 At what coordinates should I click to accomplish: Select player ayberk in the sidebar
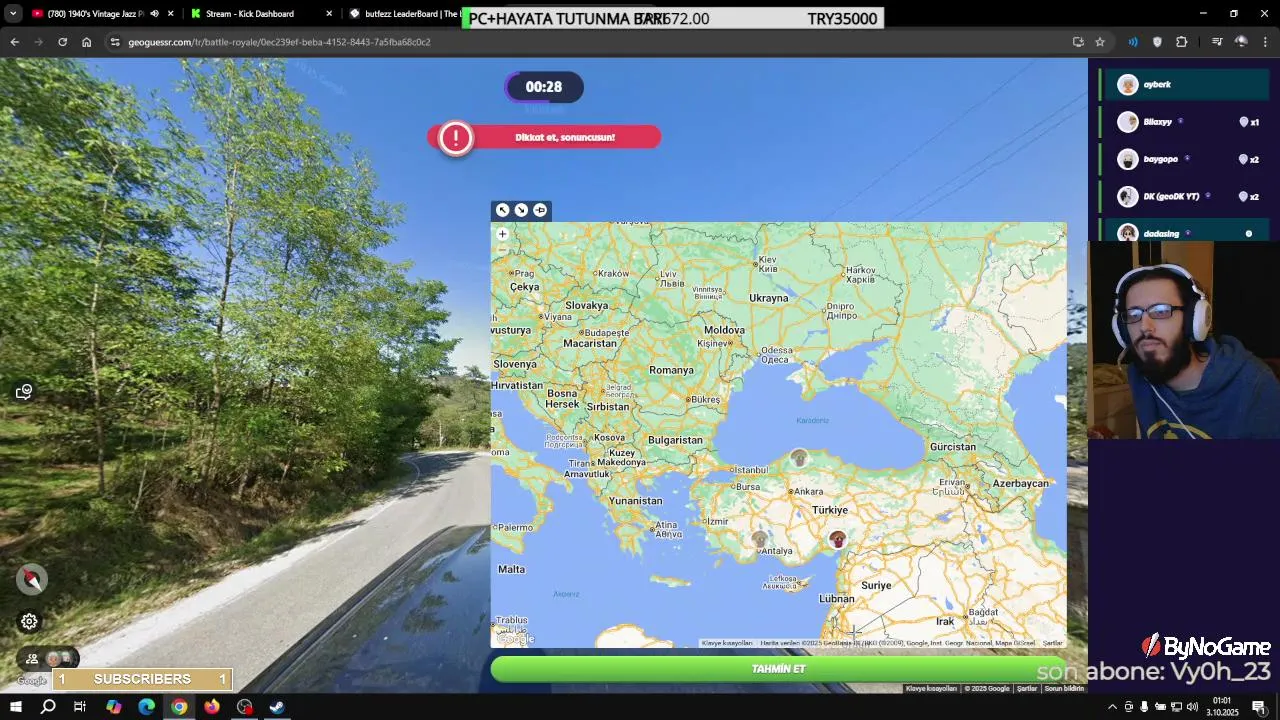1184,85
